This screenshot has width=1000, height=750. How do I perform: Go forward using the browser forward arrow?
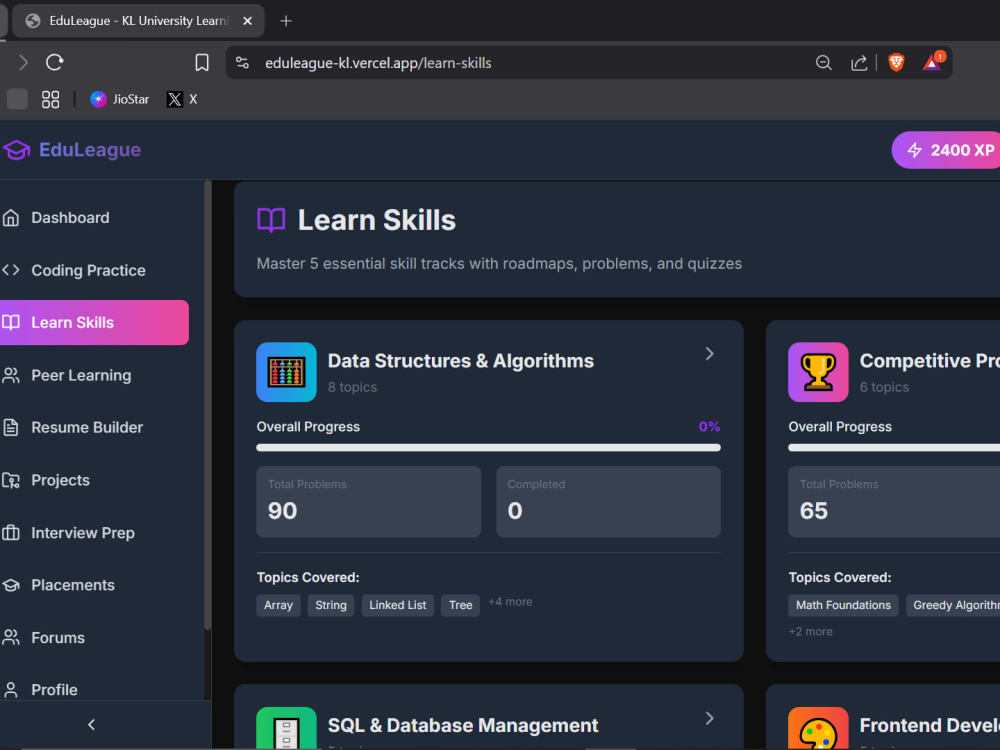[24, 62]
